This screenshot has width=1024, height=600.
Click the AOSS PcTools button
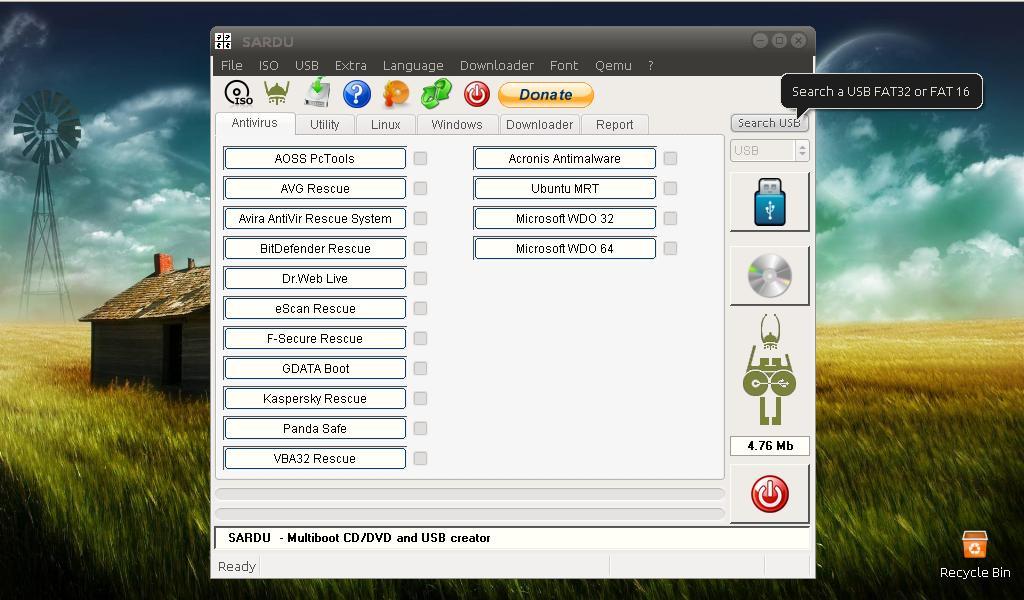point(315,159)
